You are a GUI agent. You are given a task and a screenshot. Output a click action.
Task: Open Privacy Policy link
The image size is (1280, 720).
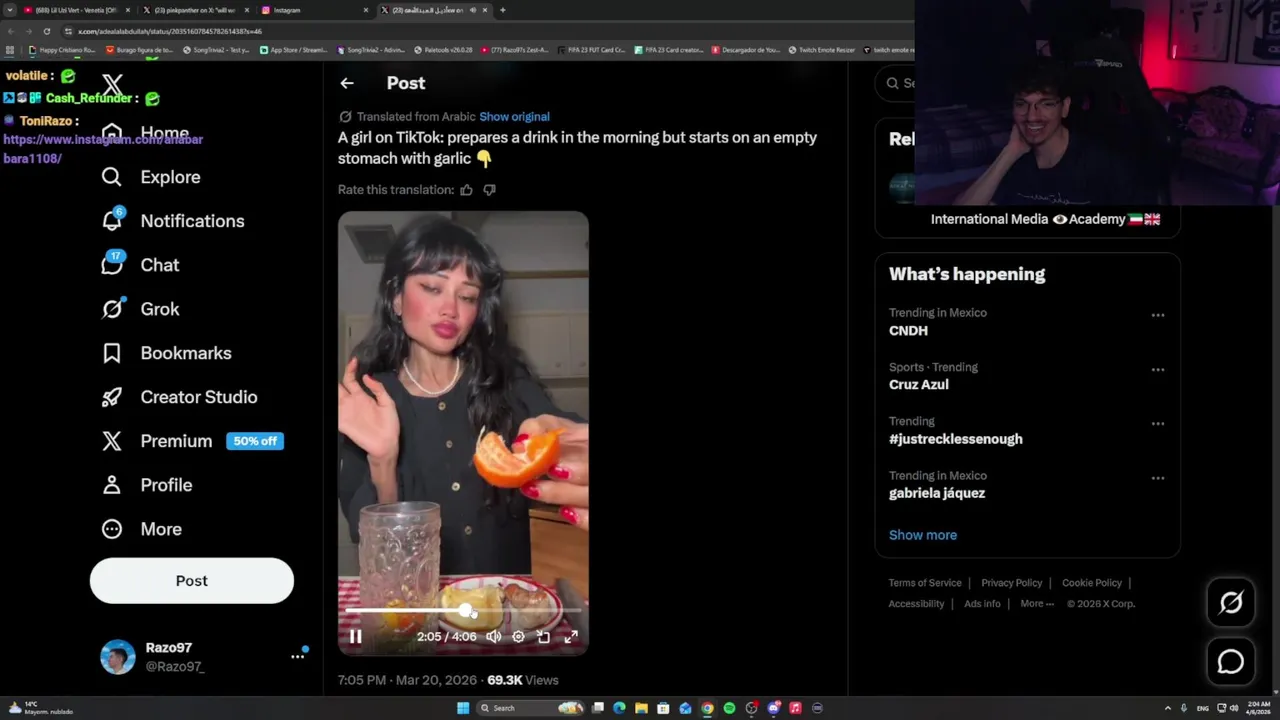click(1012, 583)
